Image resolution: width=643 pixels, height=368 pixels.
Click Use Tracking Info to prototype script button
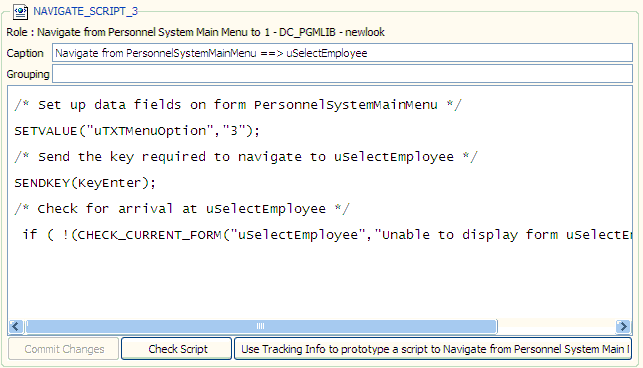point(433,349)
